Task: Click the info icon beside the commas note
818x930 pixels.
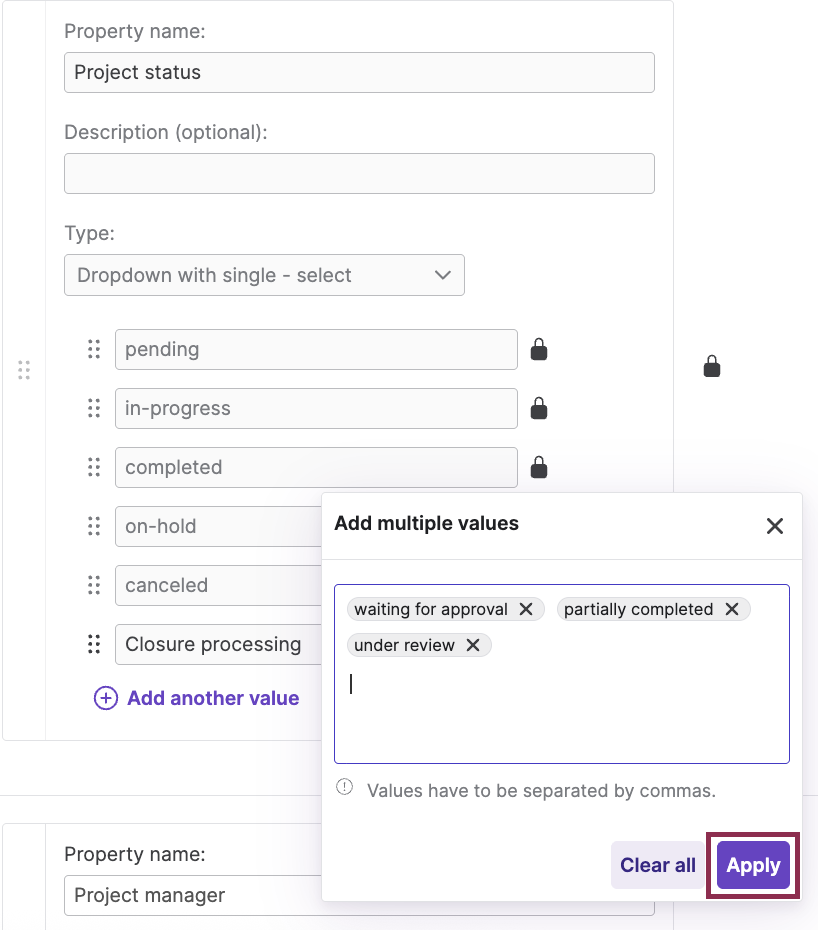Action: click(x=344, y=786)
